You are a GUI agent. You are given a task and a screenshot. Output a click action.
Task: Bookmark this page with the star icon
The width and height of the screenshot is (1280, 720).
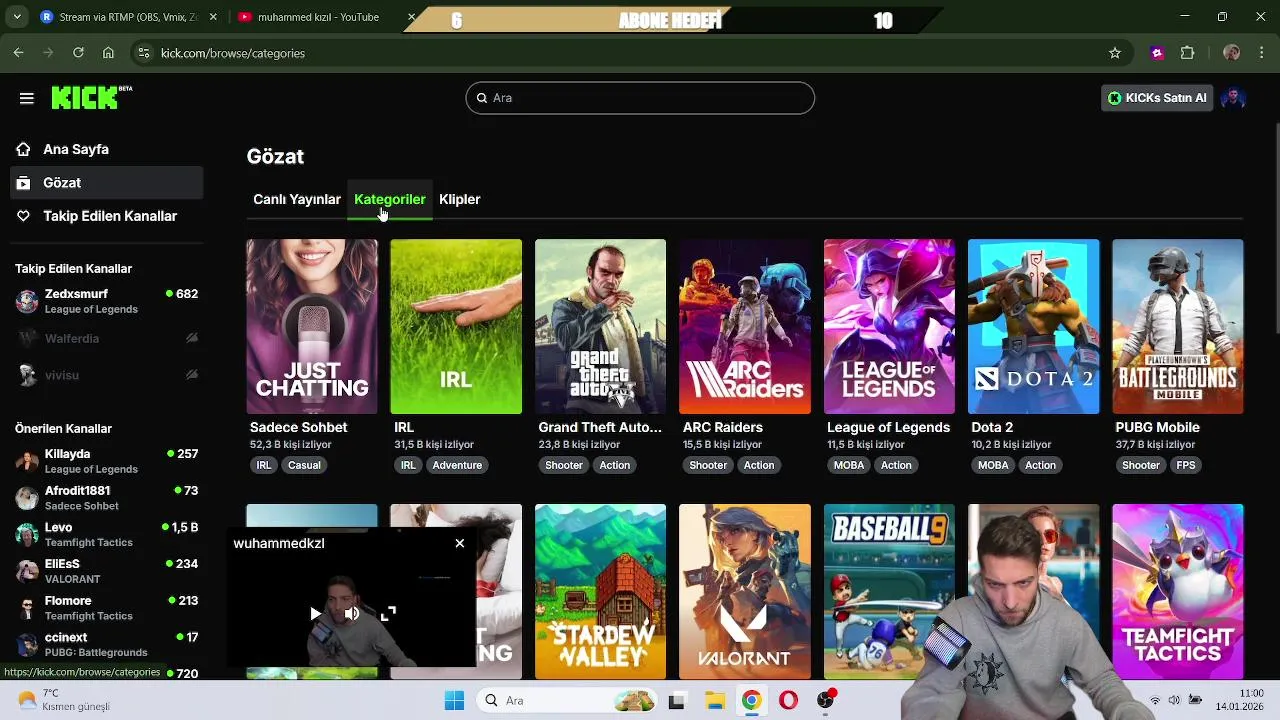pyautogui.click(x=1115, y=53)
